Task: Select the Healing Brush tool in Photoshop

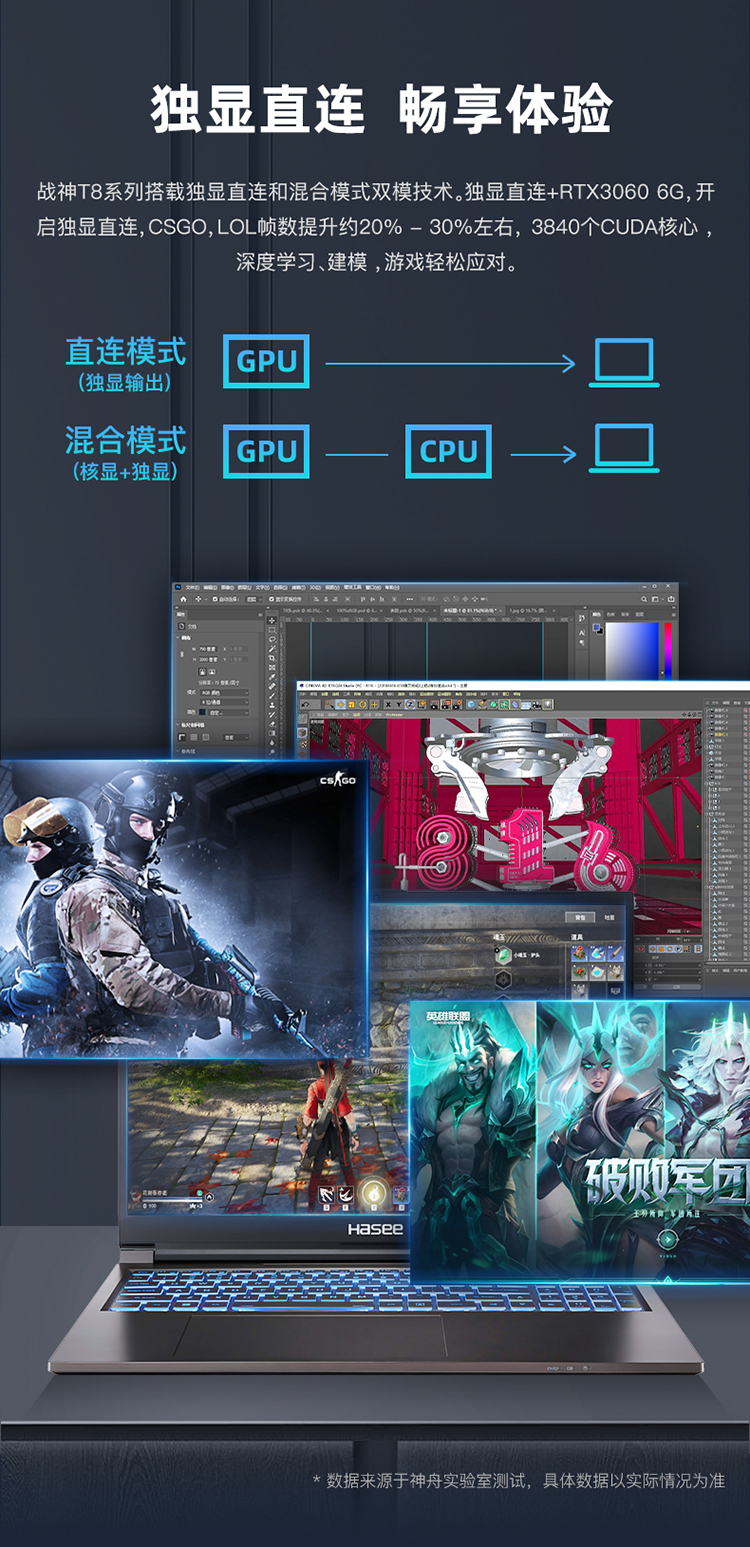Action: pos(272,686)
